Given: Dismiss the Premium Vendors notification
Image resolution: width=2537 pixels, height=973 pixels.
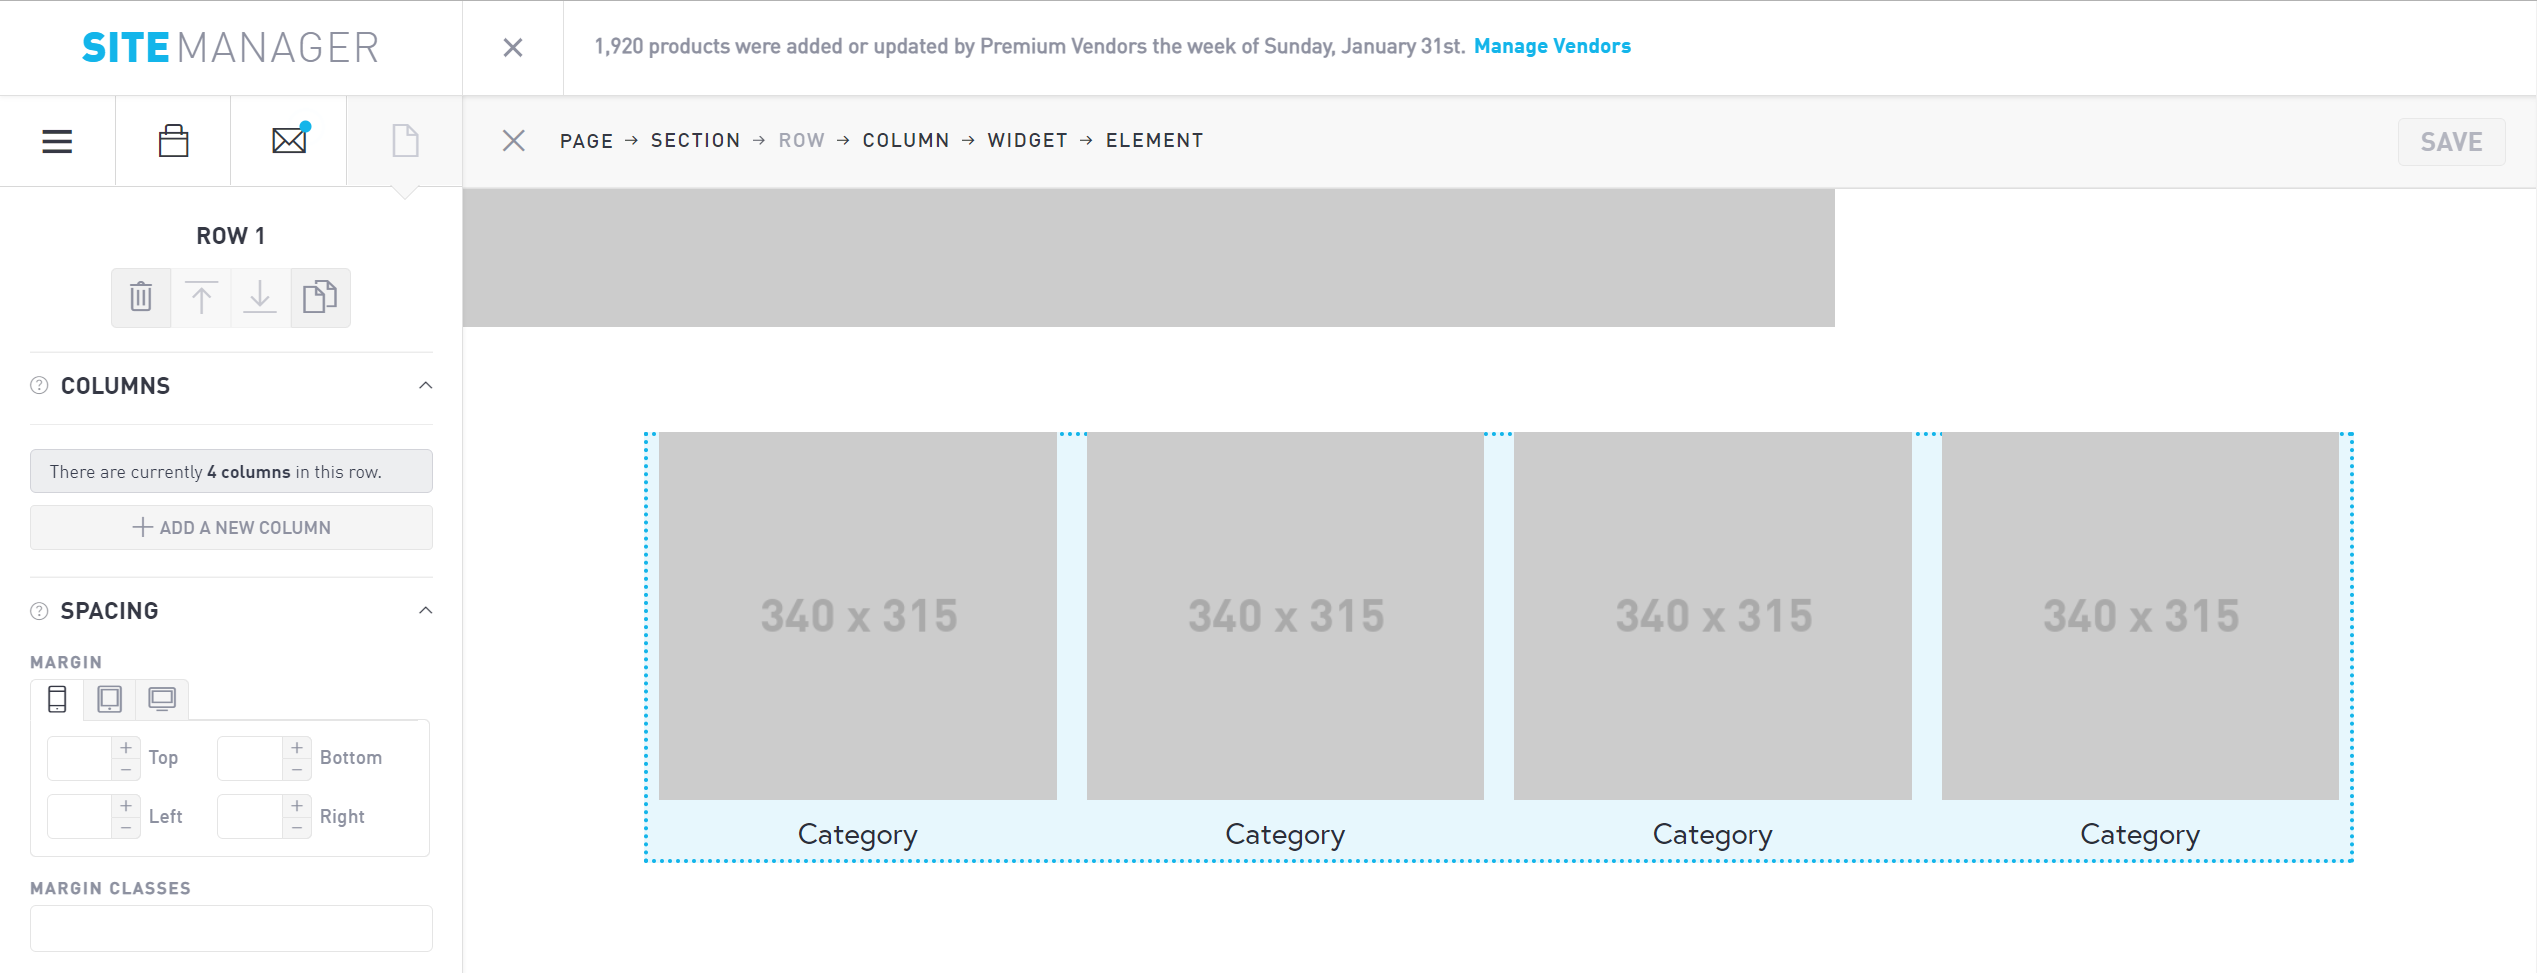Looking at the screenshot, I should coord(513,47).
